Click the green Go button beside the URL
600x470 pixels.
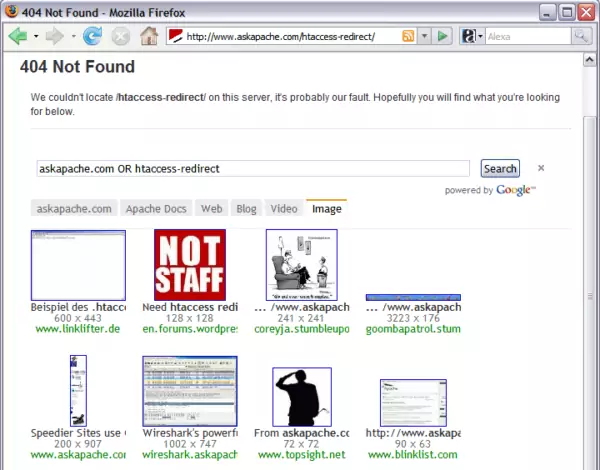pos(444,36)
